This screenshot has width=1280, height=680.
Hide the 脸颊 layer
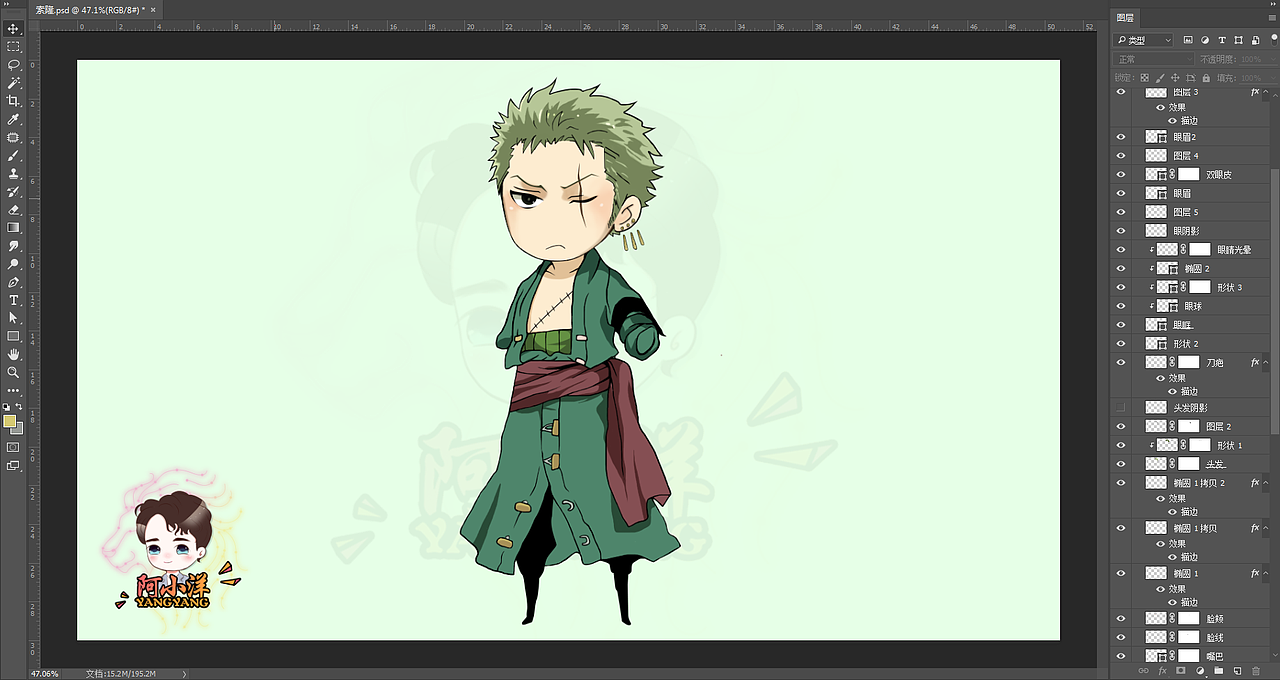1121,618
